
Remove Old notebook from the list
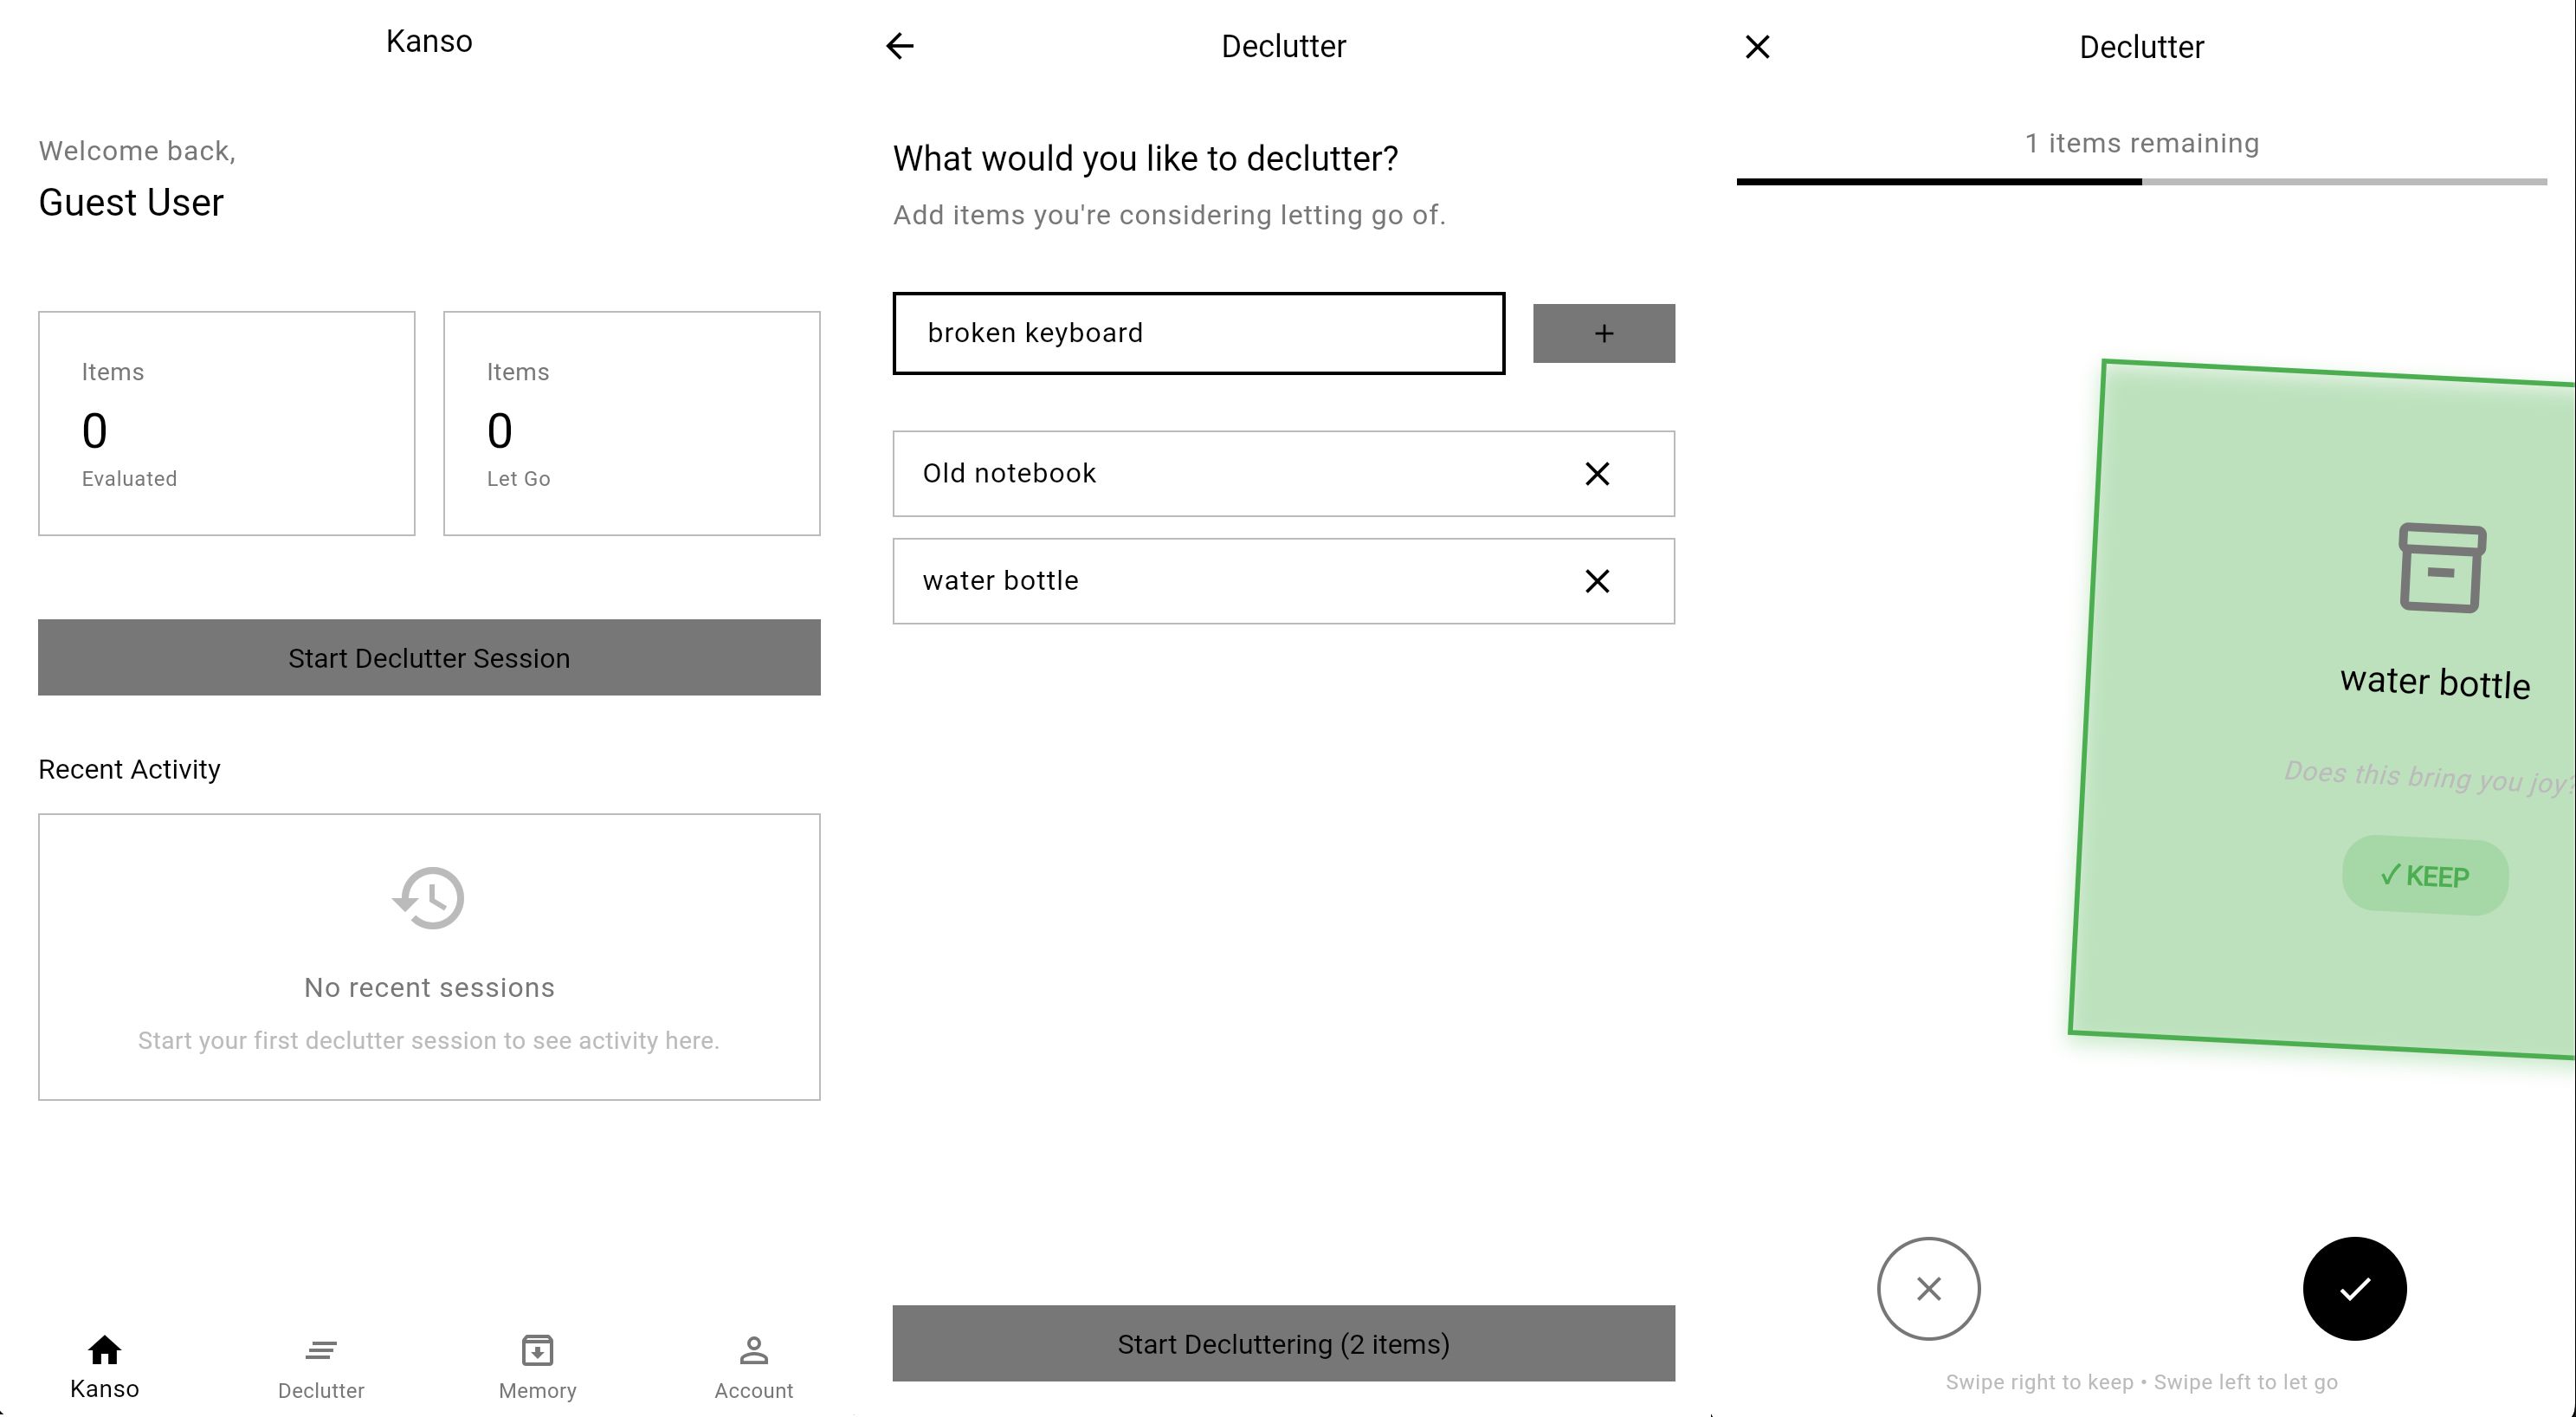click(x=1597, y=474)
